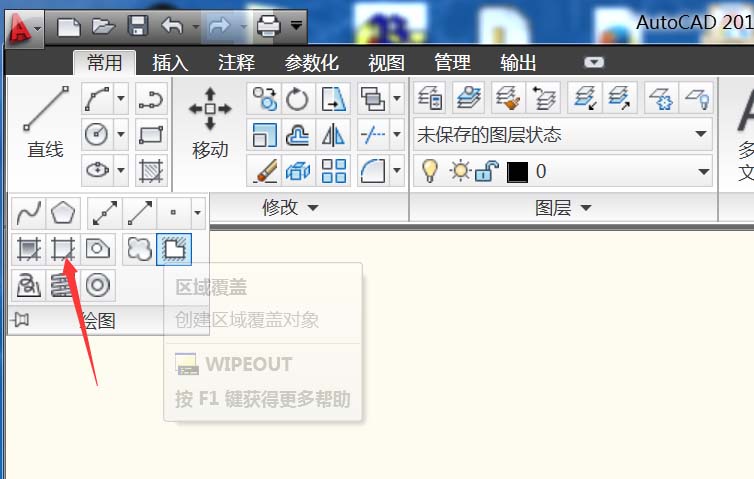
Task: Select the Polyline tool
Action: (x=151, y=98)
